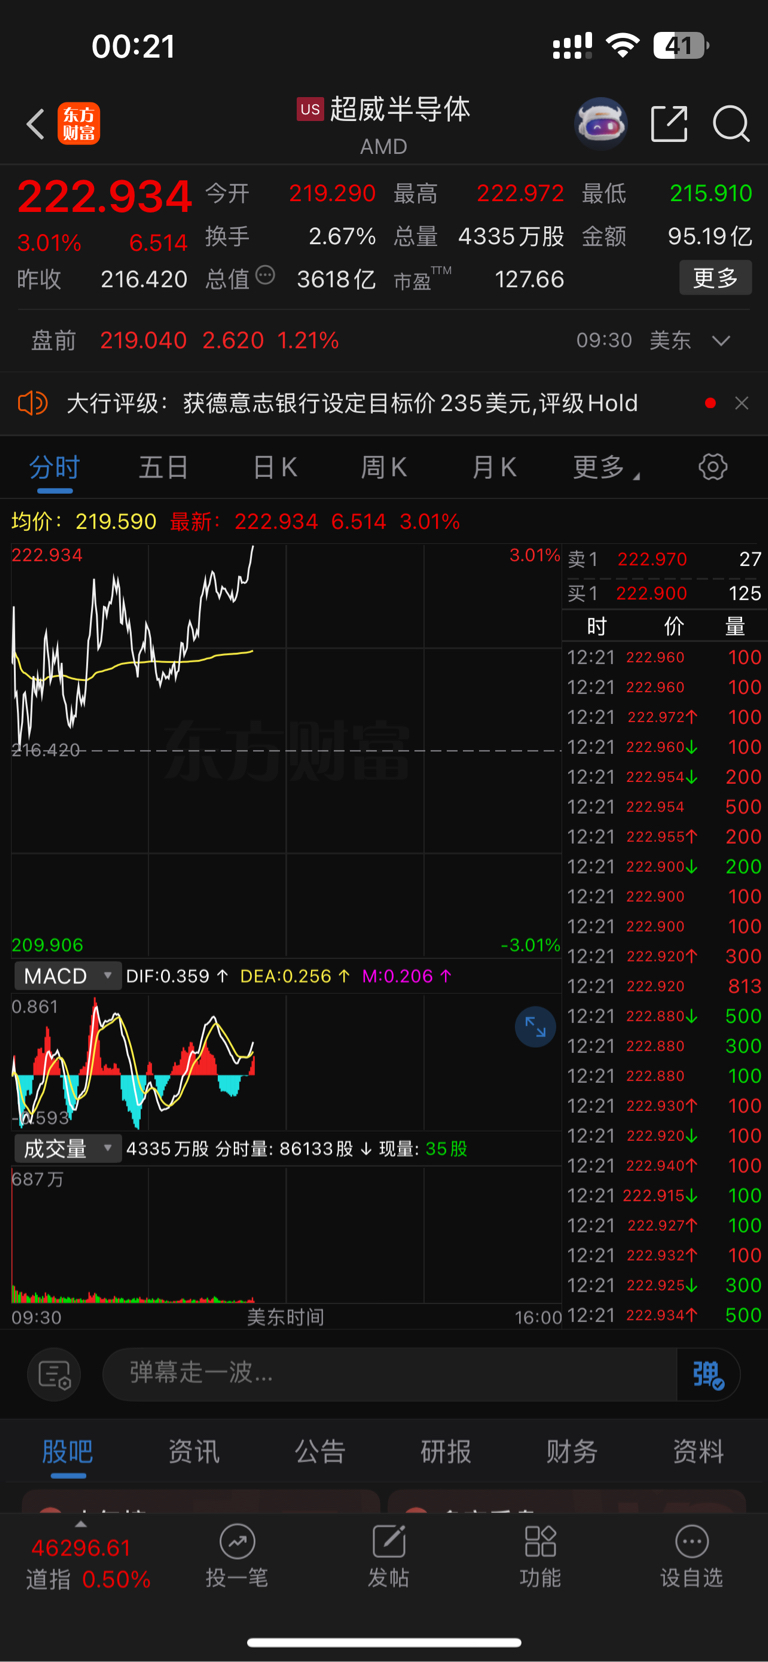Tap the US market flag badge

click(x=310, y=109)
